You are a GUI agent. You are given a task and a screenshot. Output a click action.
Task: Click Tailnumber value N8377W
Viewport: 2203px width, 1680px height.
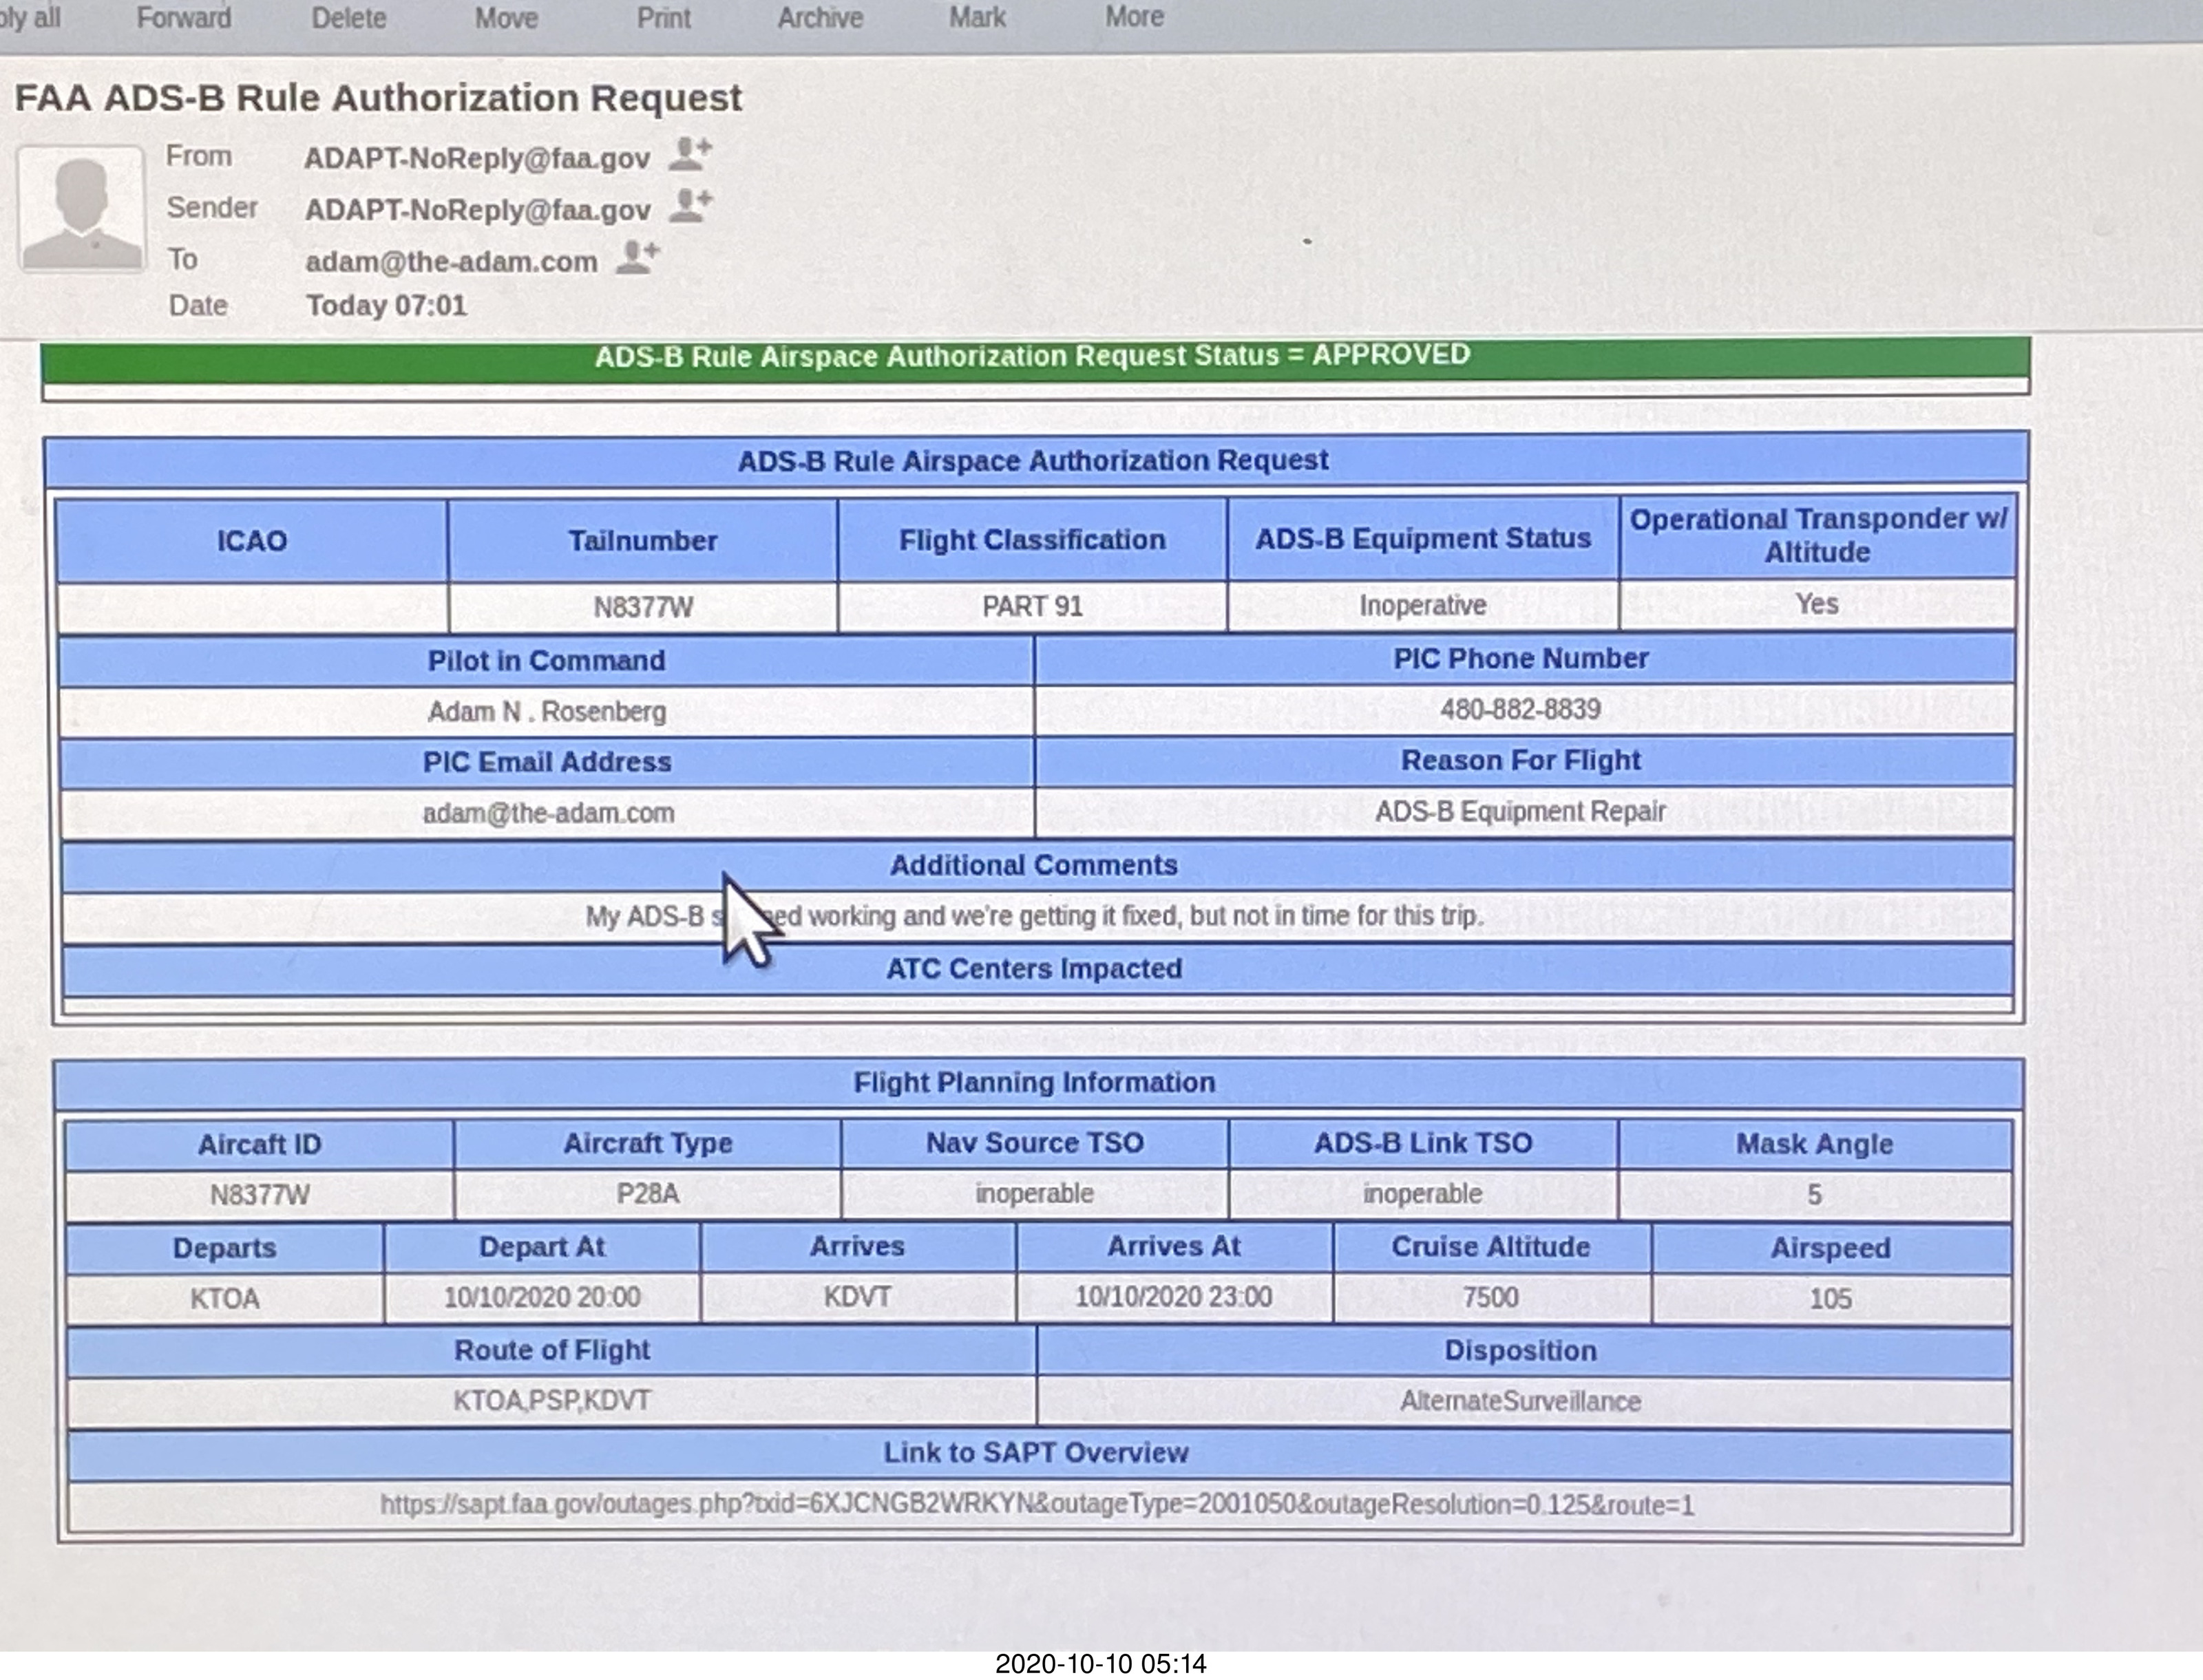(x=643, y=607)
